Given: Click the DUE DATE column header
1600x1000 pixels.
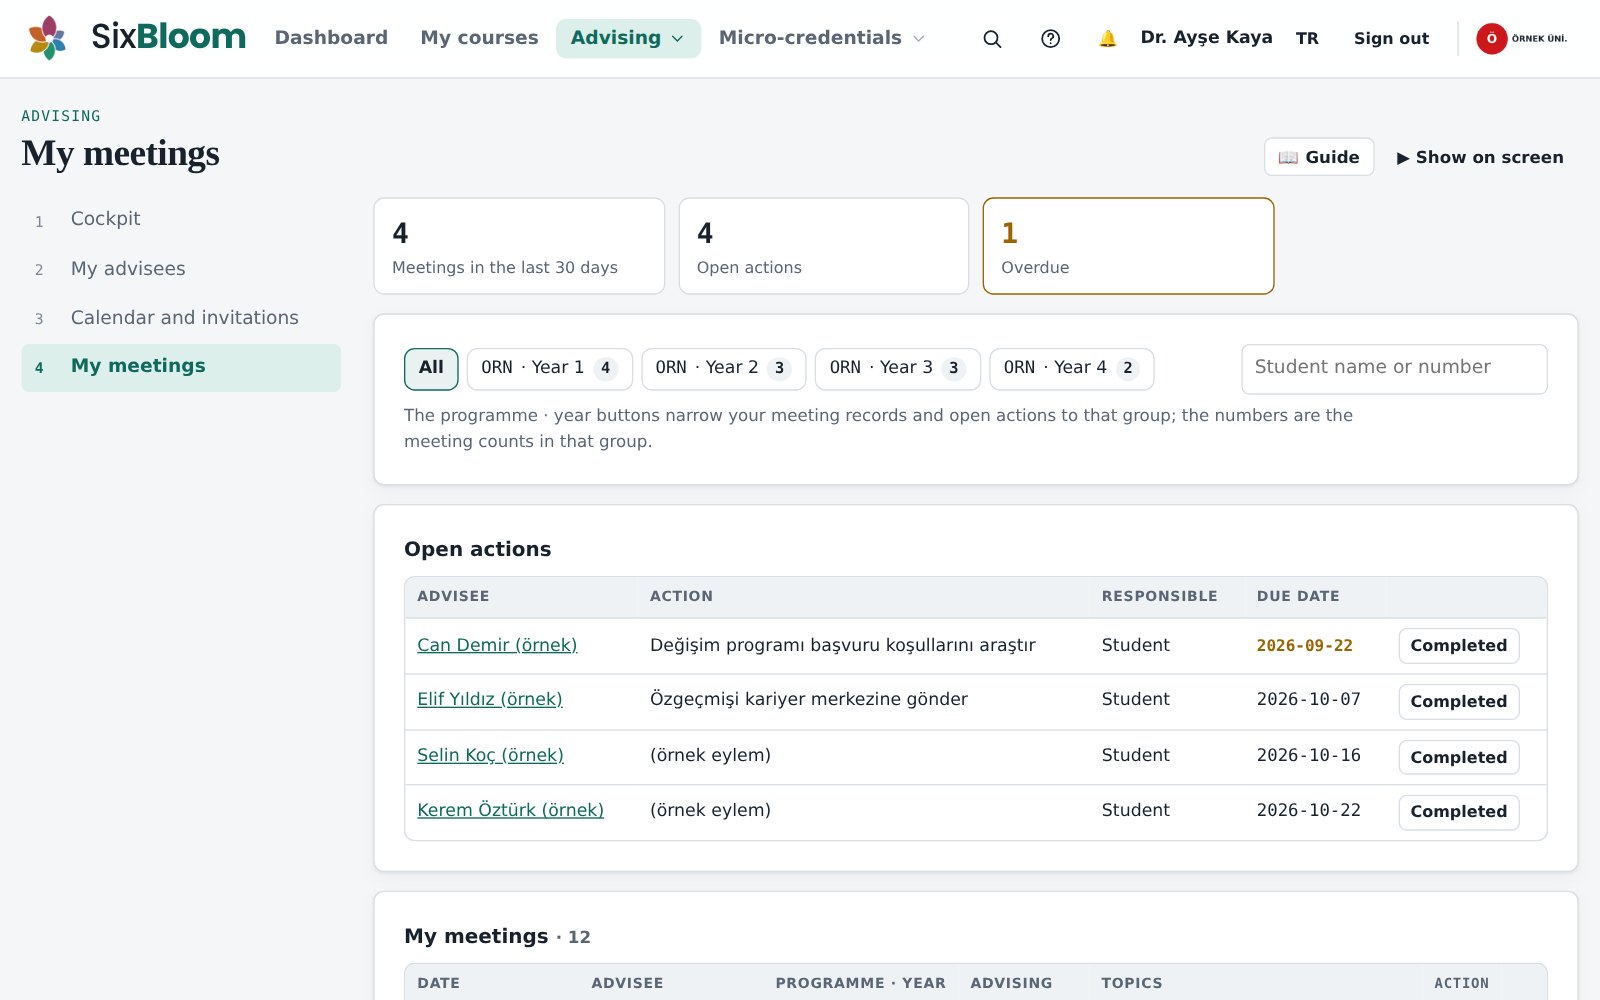Looking at the screenshot, I should coord(1297,596).
